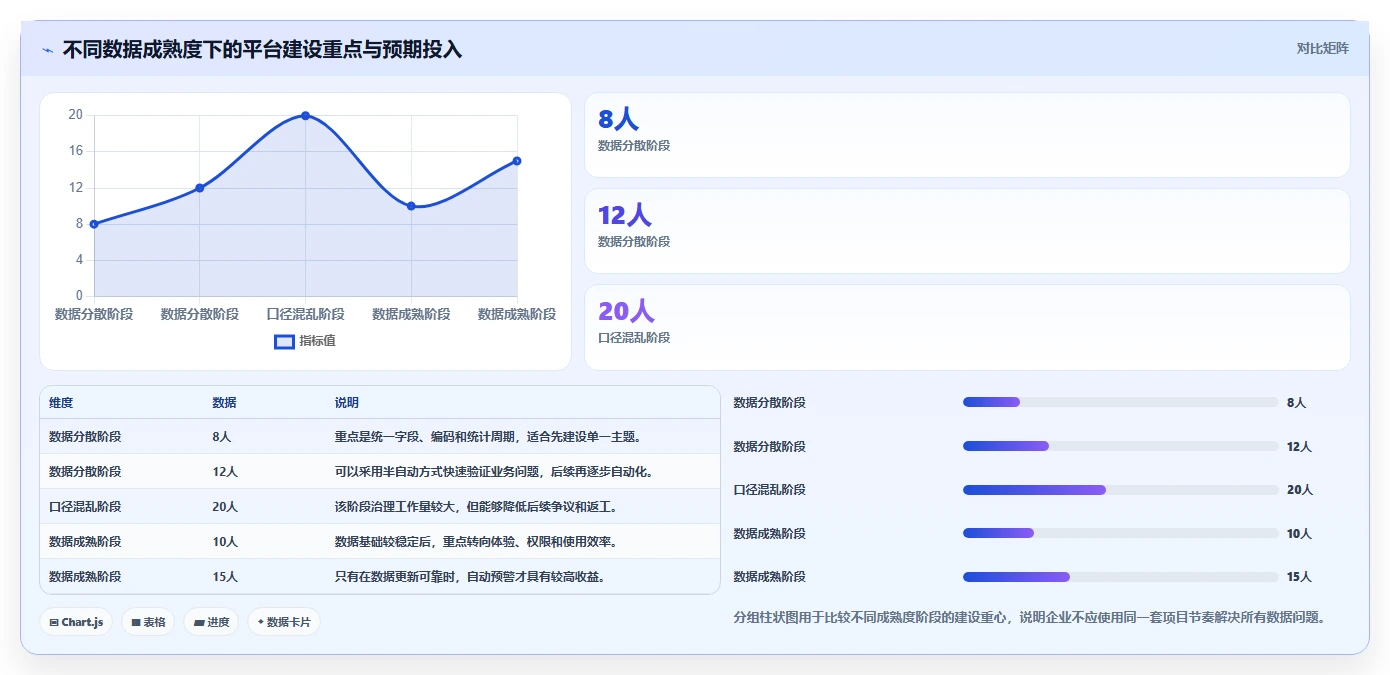Select the Chart.js chip
This screenshot has height=675, width=1390.
coord(76,622)
